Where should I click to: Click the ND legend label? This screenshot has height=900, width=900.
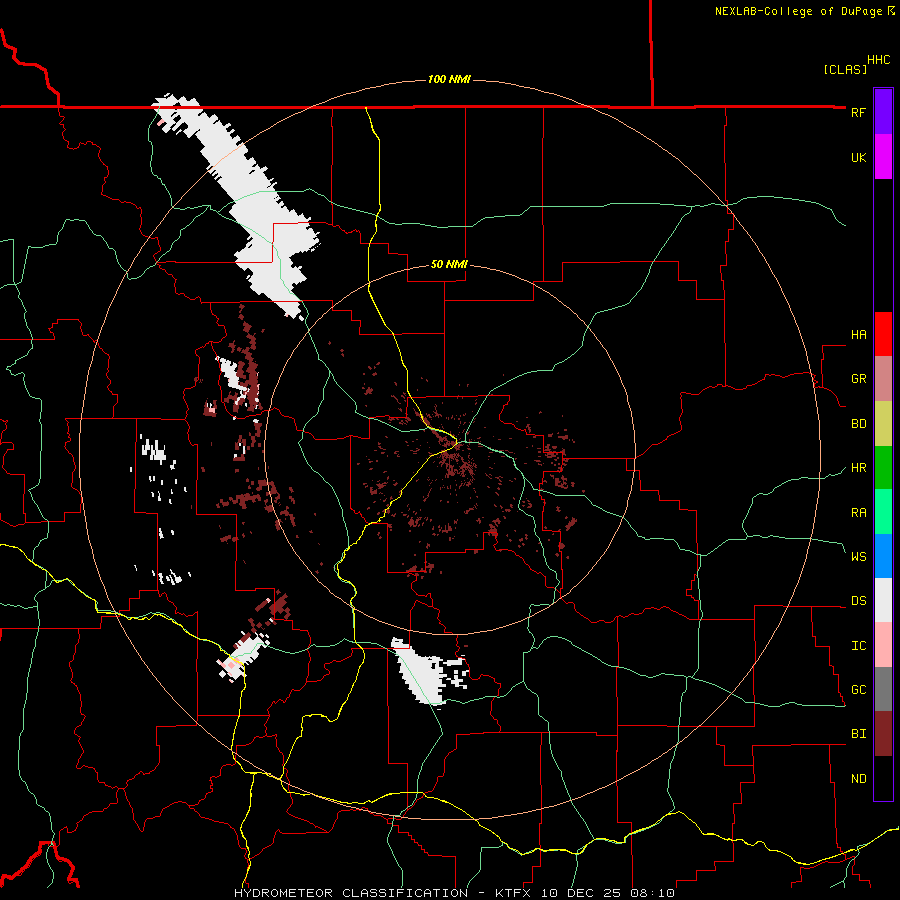[858, 779]
